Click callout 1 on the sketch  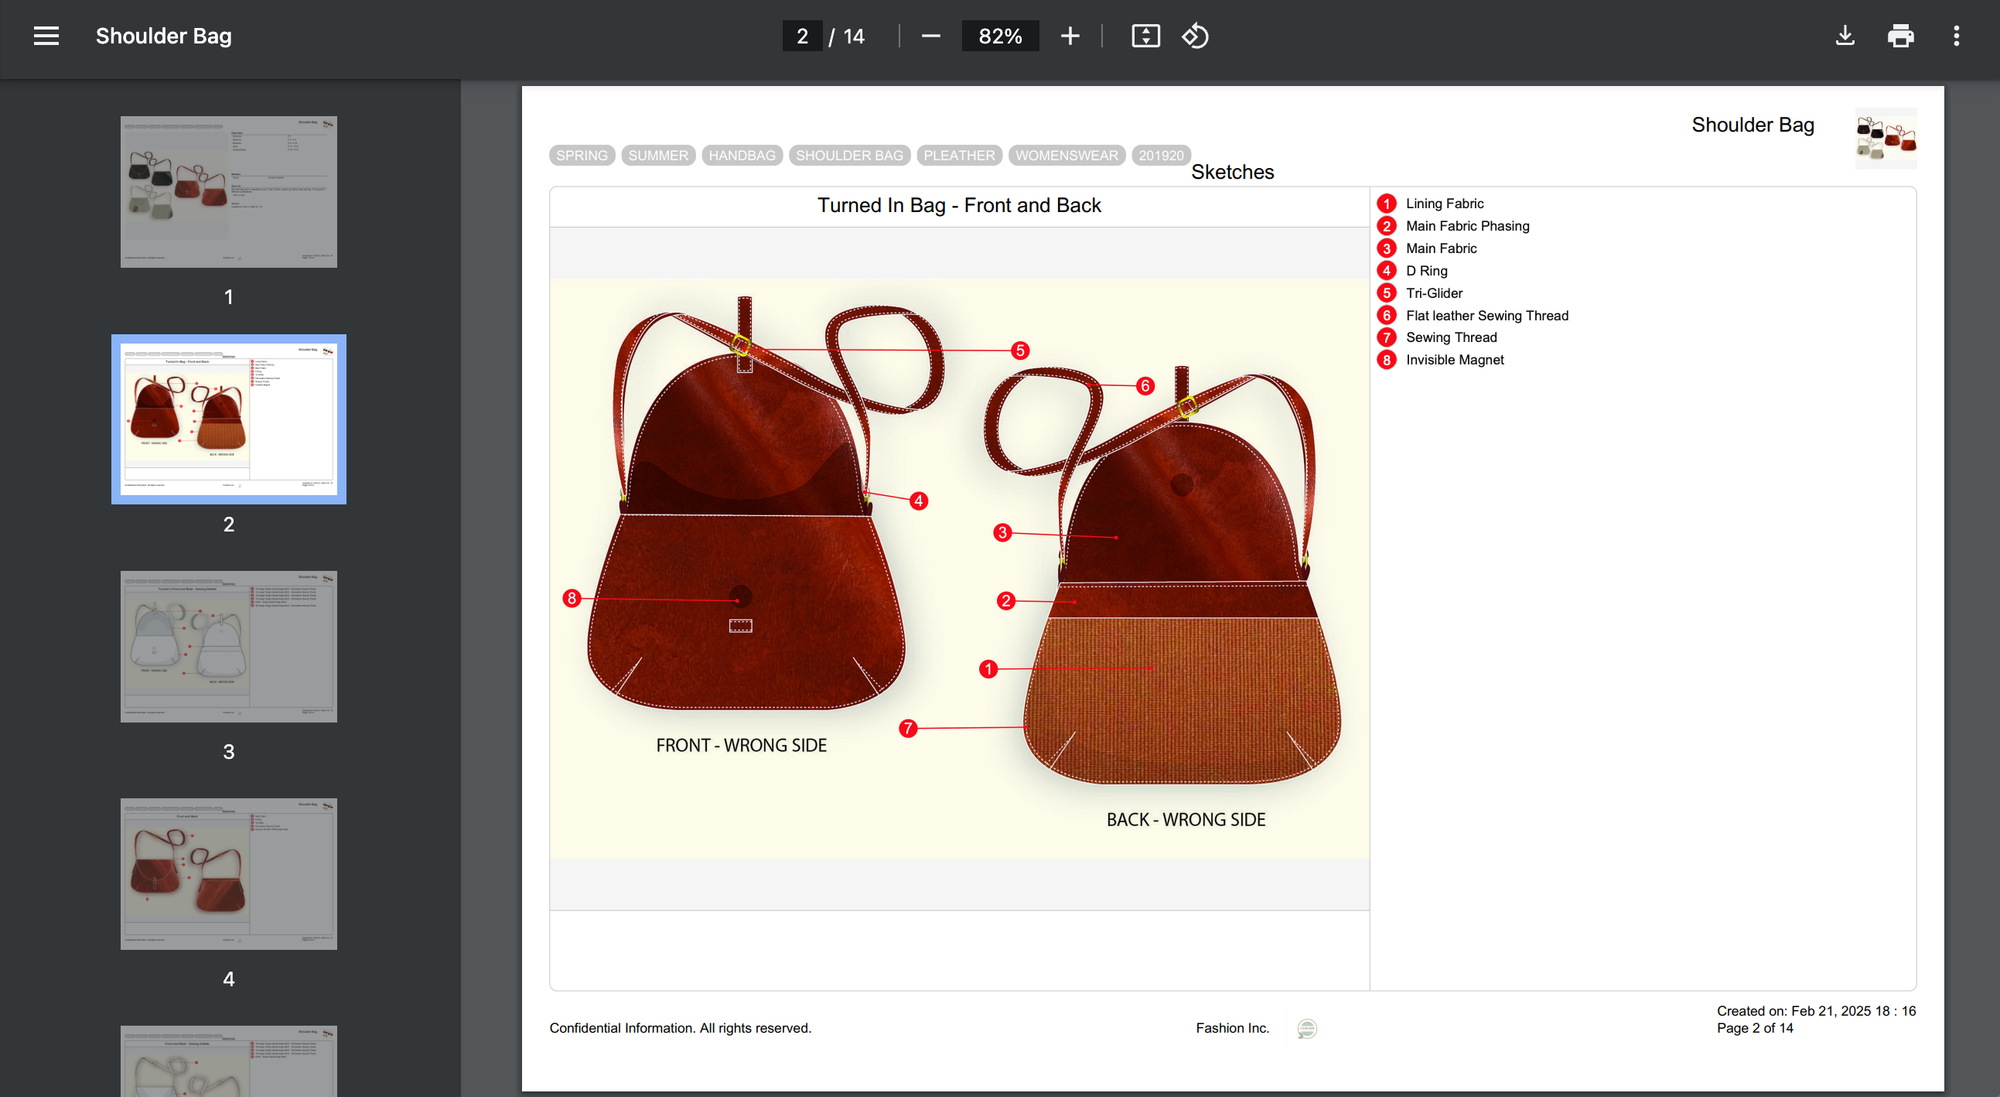[x=988, y=669]
